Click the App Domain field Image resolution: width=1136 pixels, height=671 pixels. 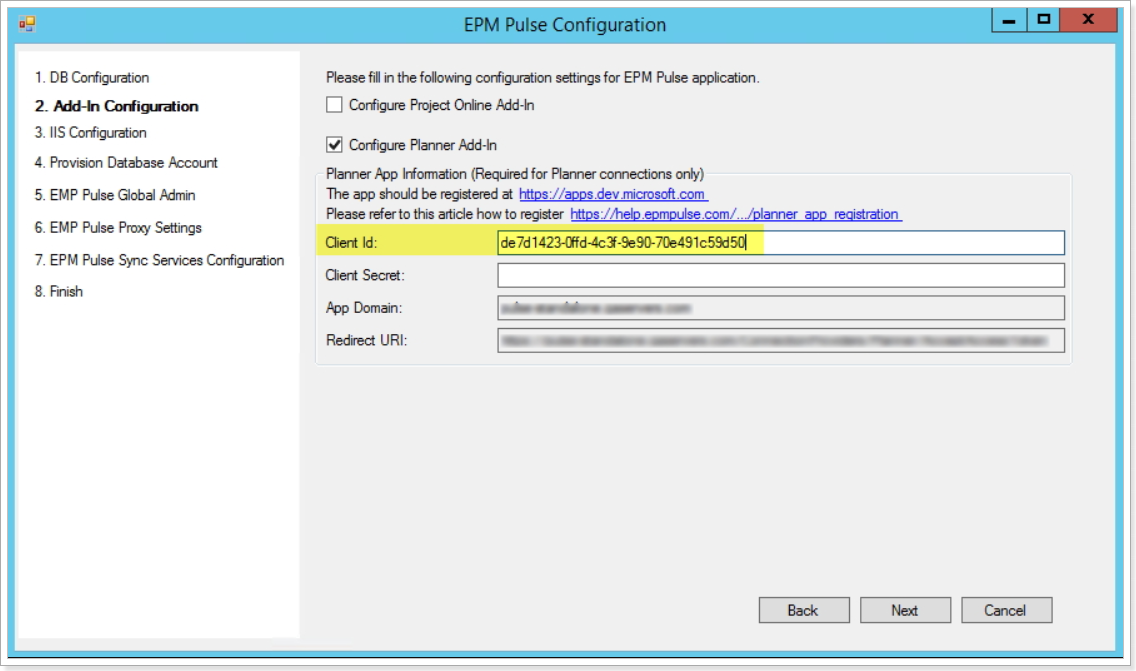(x=780, y=308)
